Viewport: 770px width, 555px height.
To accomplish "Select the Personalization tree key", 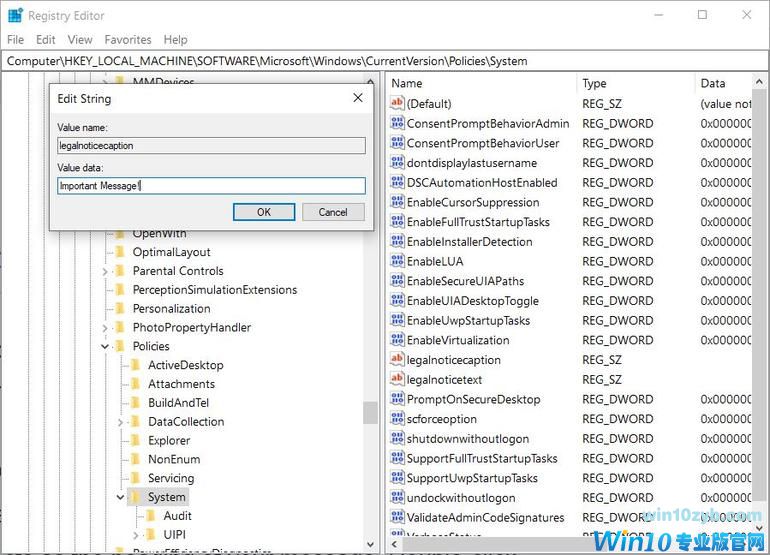I will tap(171, 308).
